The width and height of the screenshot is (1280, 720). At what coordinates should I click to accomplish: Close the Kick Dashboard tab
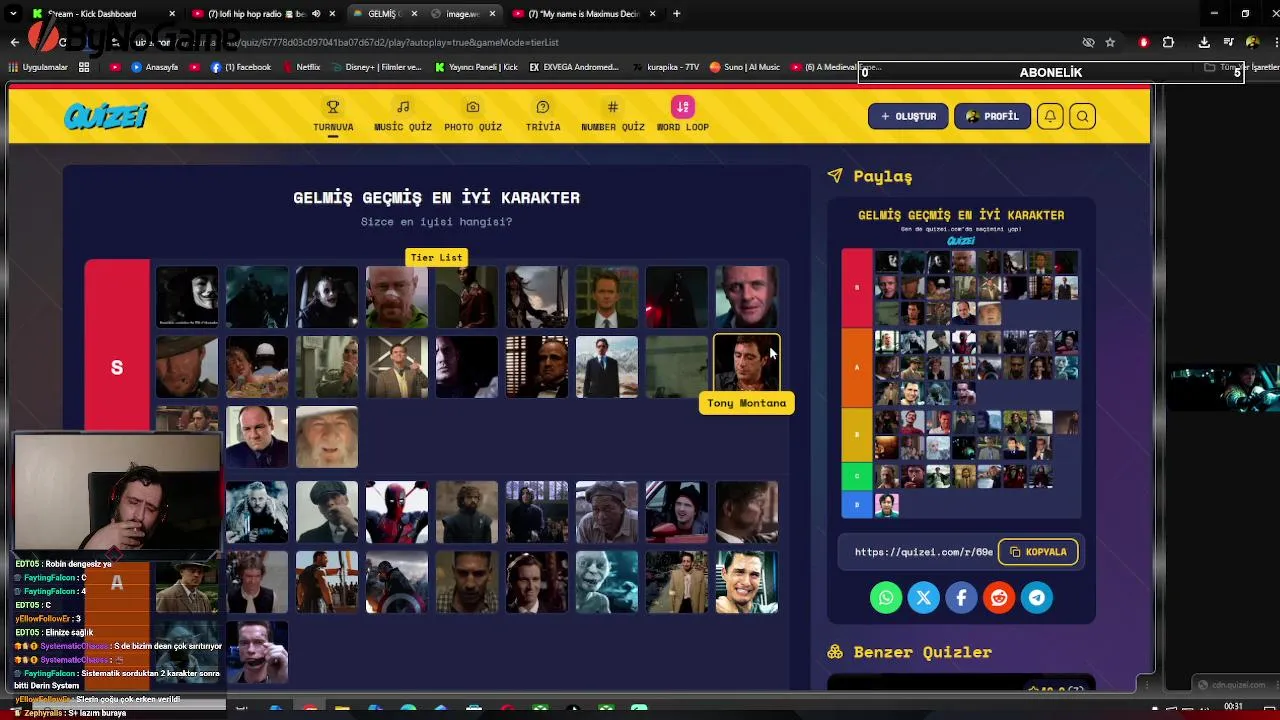coord(172,14)
